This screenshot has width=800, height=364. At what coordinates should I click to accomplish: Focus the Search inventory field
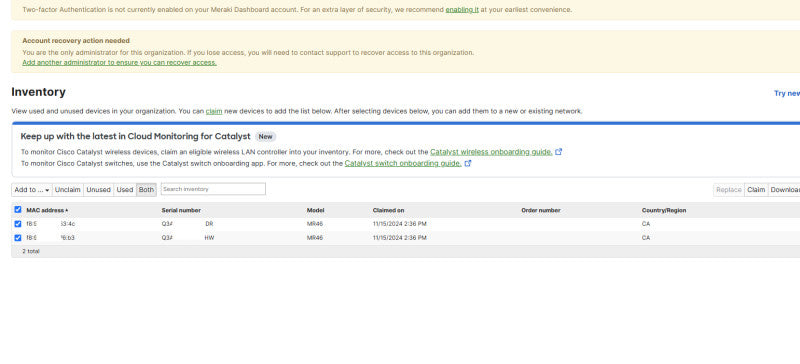coord(213,189)
